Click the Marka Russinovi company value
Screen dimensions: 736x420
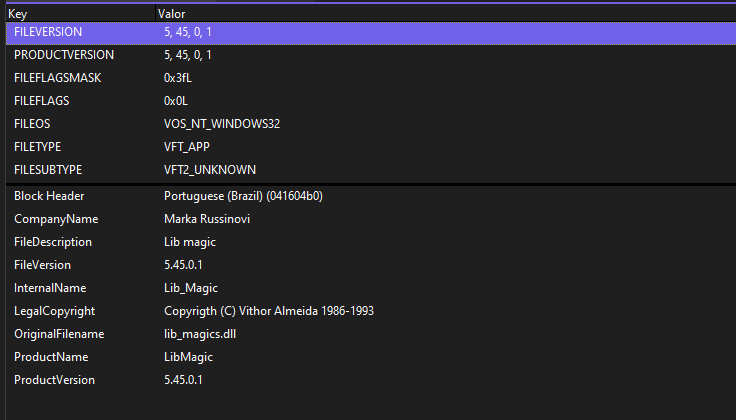click(207, 219)
